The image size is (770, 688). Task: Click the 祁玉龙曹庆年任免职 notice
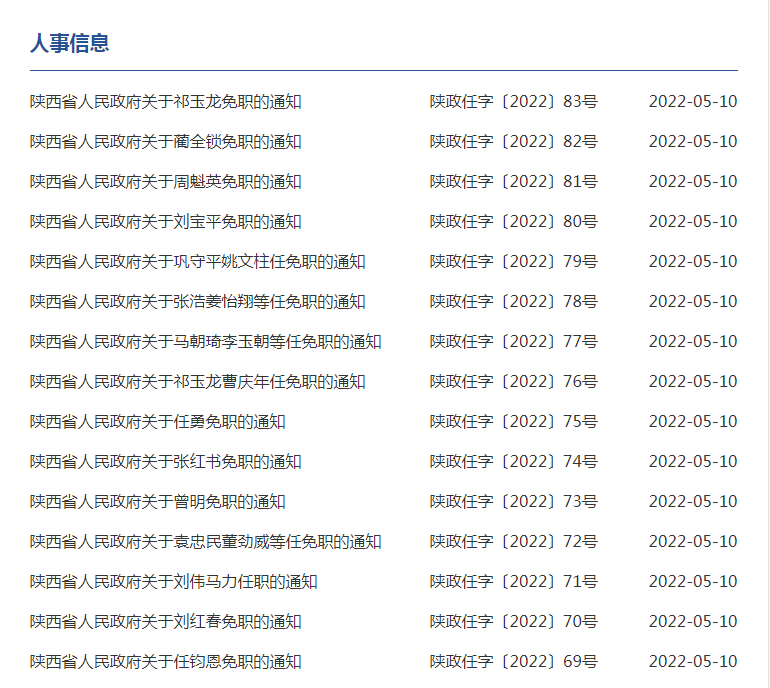[x=197, y=382]
